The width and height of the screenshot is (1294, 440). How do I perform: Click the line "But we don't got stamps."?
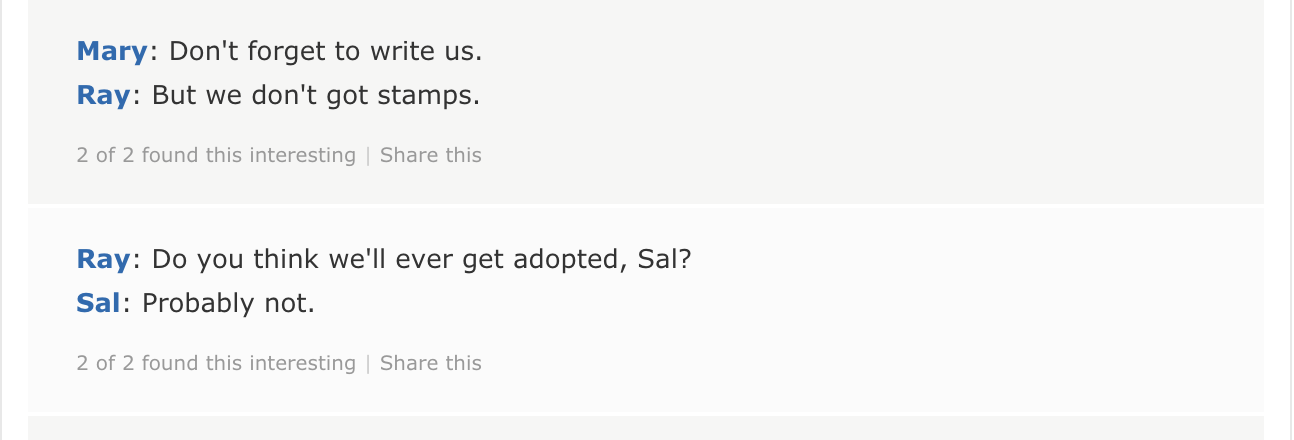pyautogui.click(x=316, y=95)
